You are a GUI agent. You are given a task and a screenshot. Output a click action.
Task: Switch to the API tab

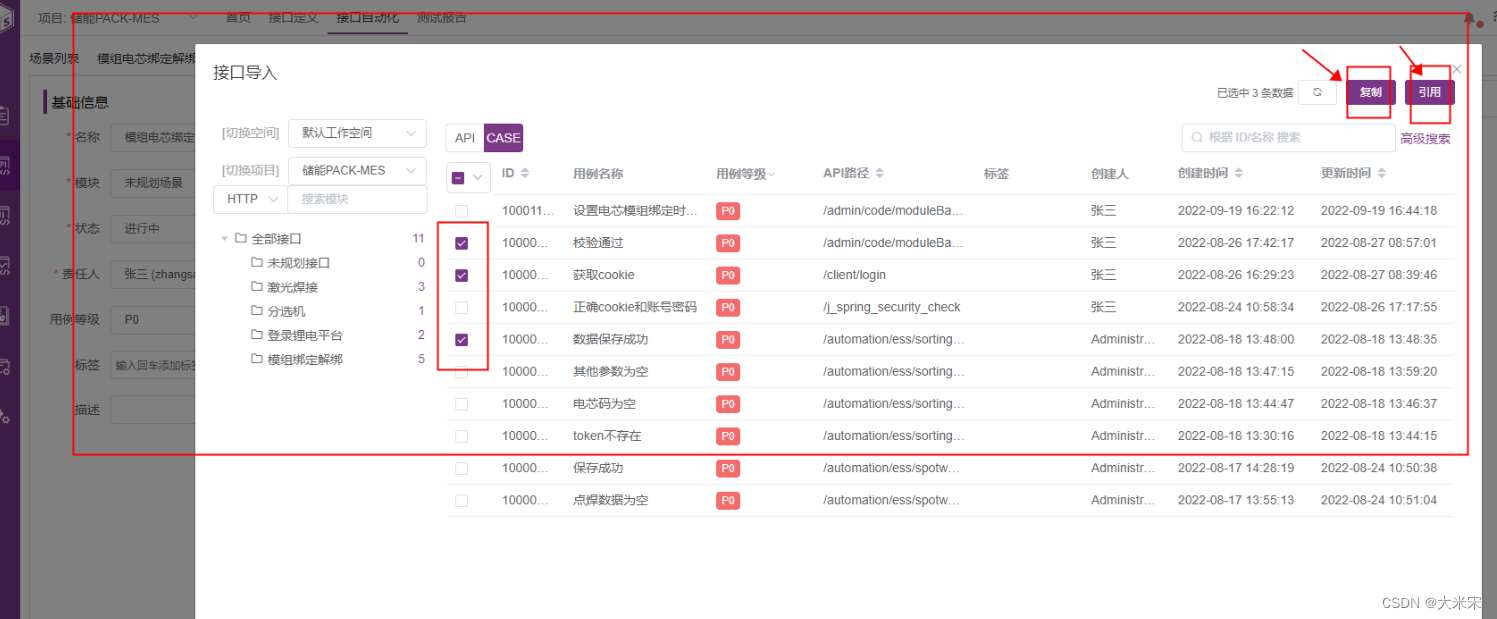[x=465, y=138]
